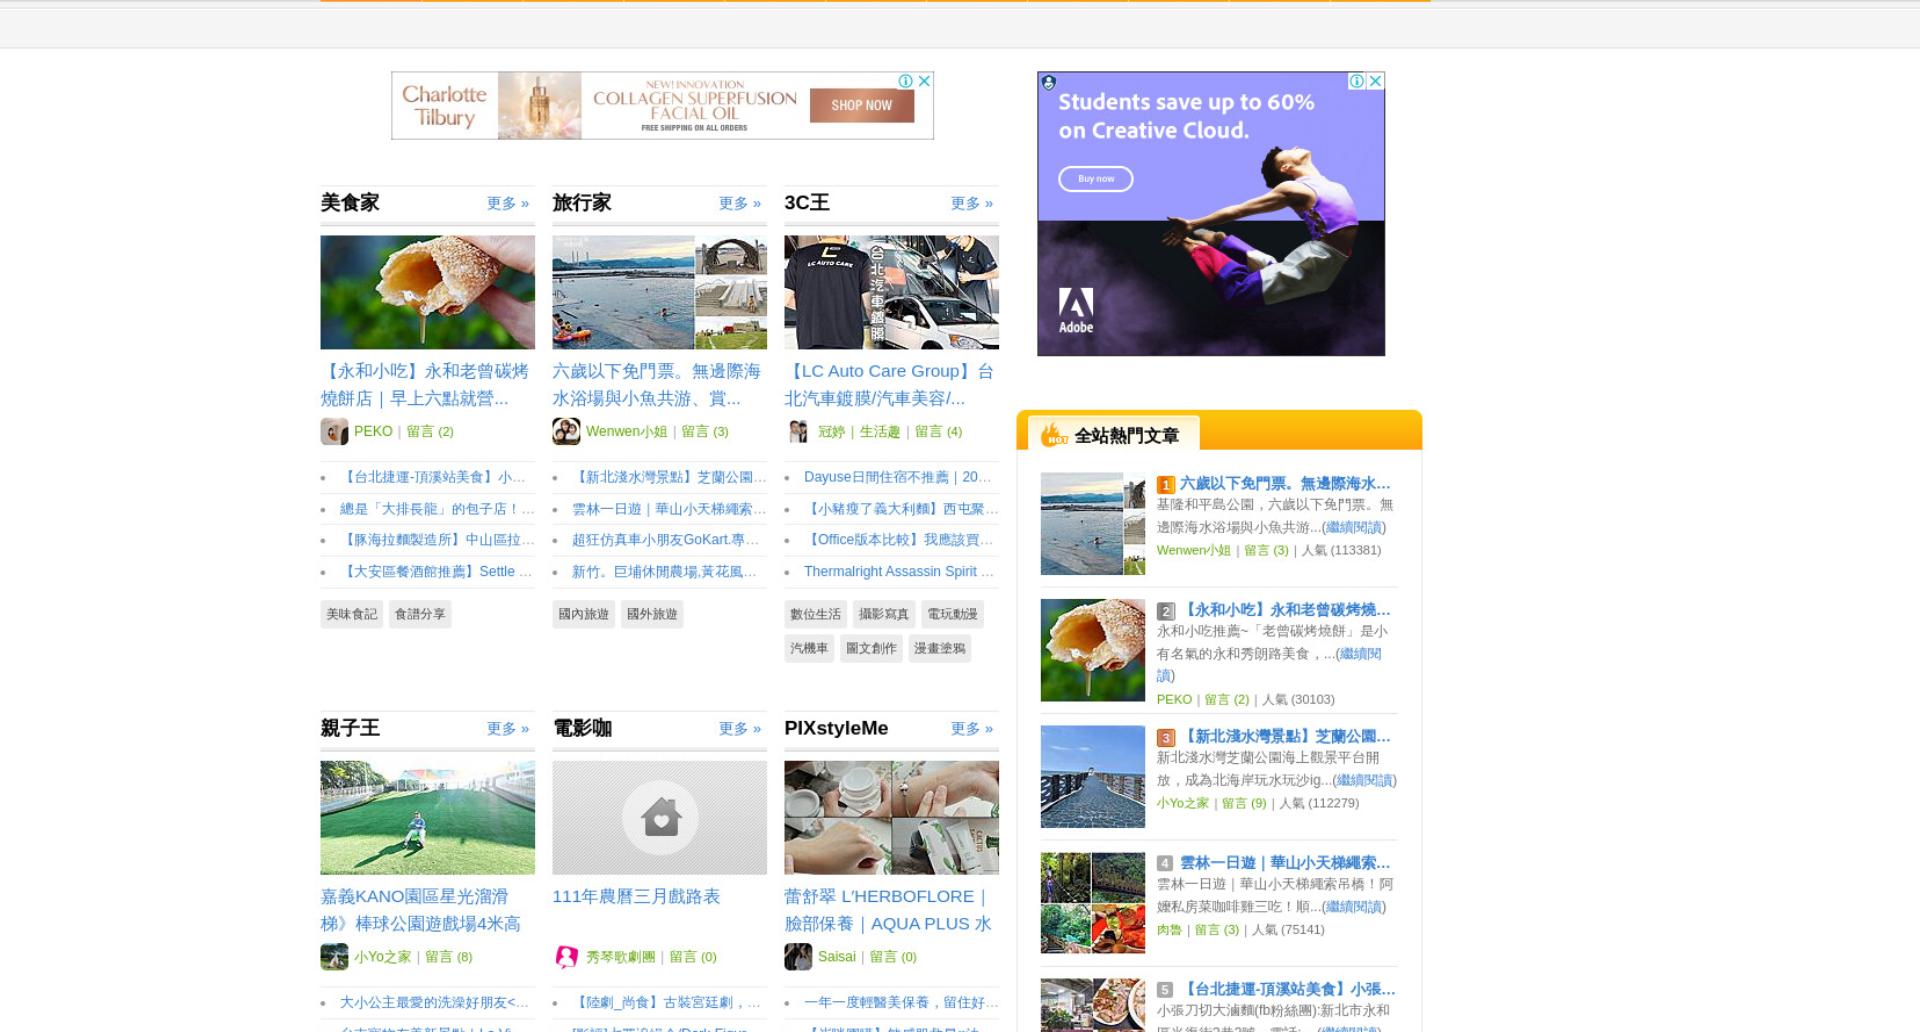Close the Charlotte Tilbury banner ad
Image resolution: width=1920 pixels, height=1032 pixels.
(x=925, y=81)
